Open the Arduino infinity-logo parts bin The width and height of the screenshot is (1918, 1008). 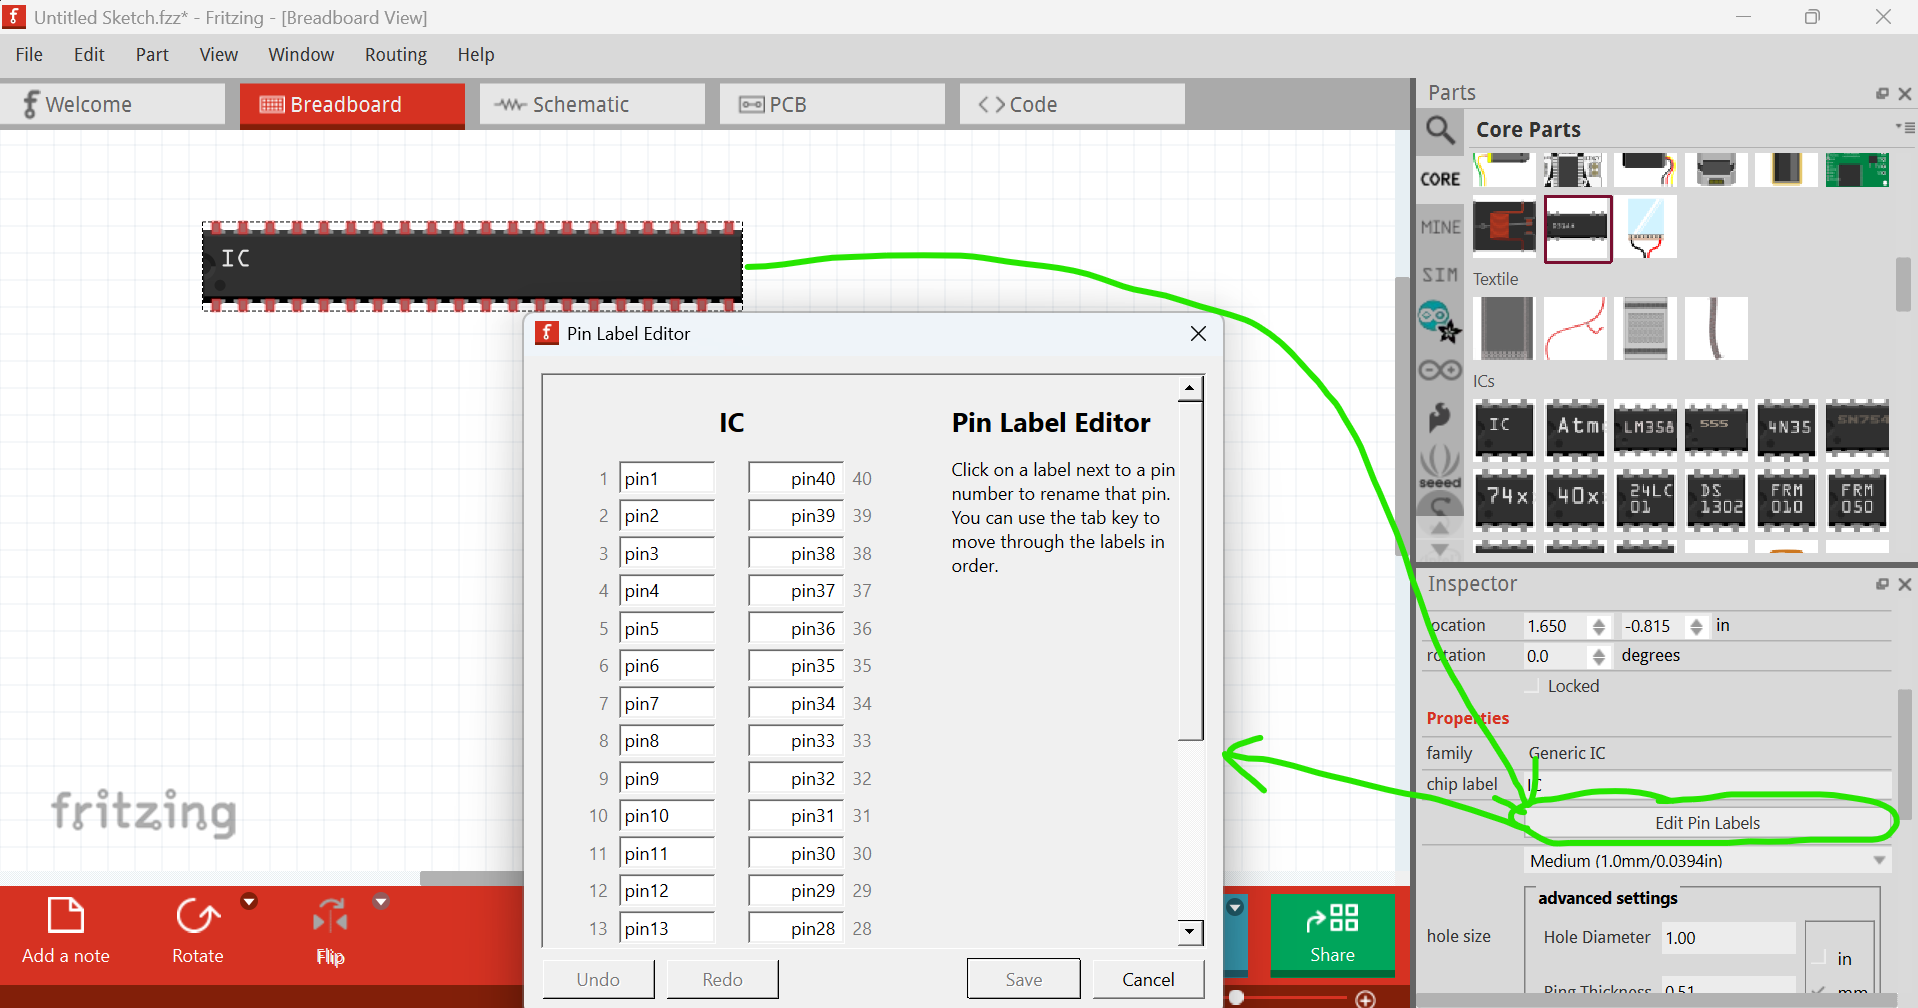(1440, 371)
